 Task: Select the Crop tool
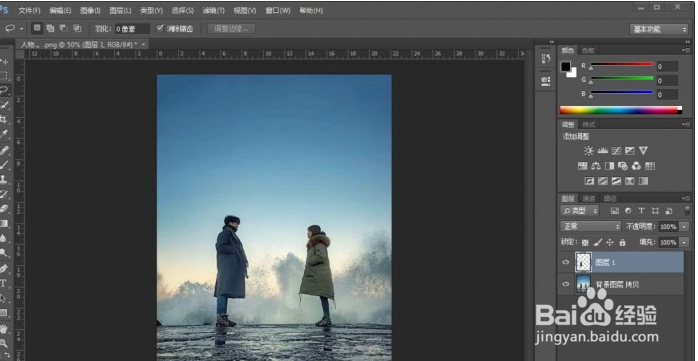tap(4, 120)
